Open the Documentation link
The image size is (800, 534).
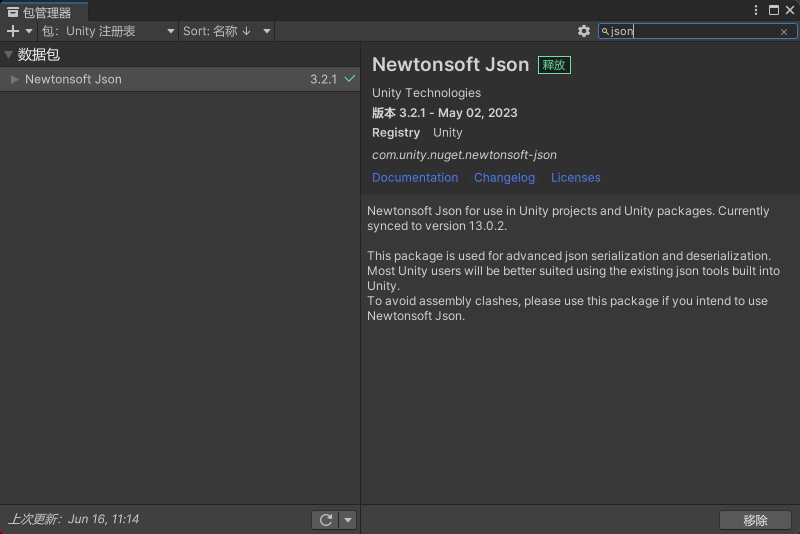(x=415, y=177)
